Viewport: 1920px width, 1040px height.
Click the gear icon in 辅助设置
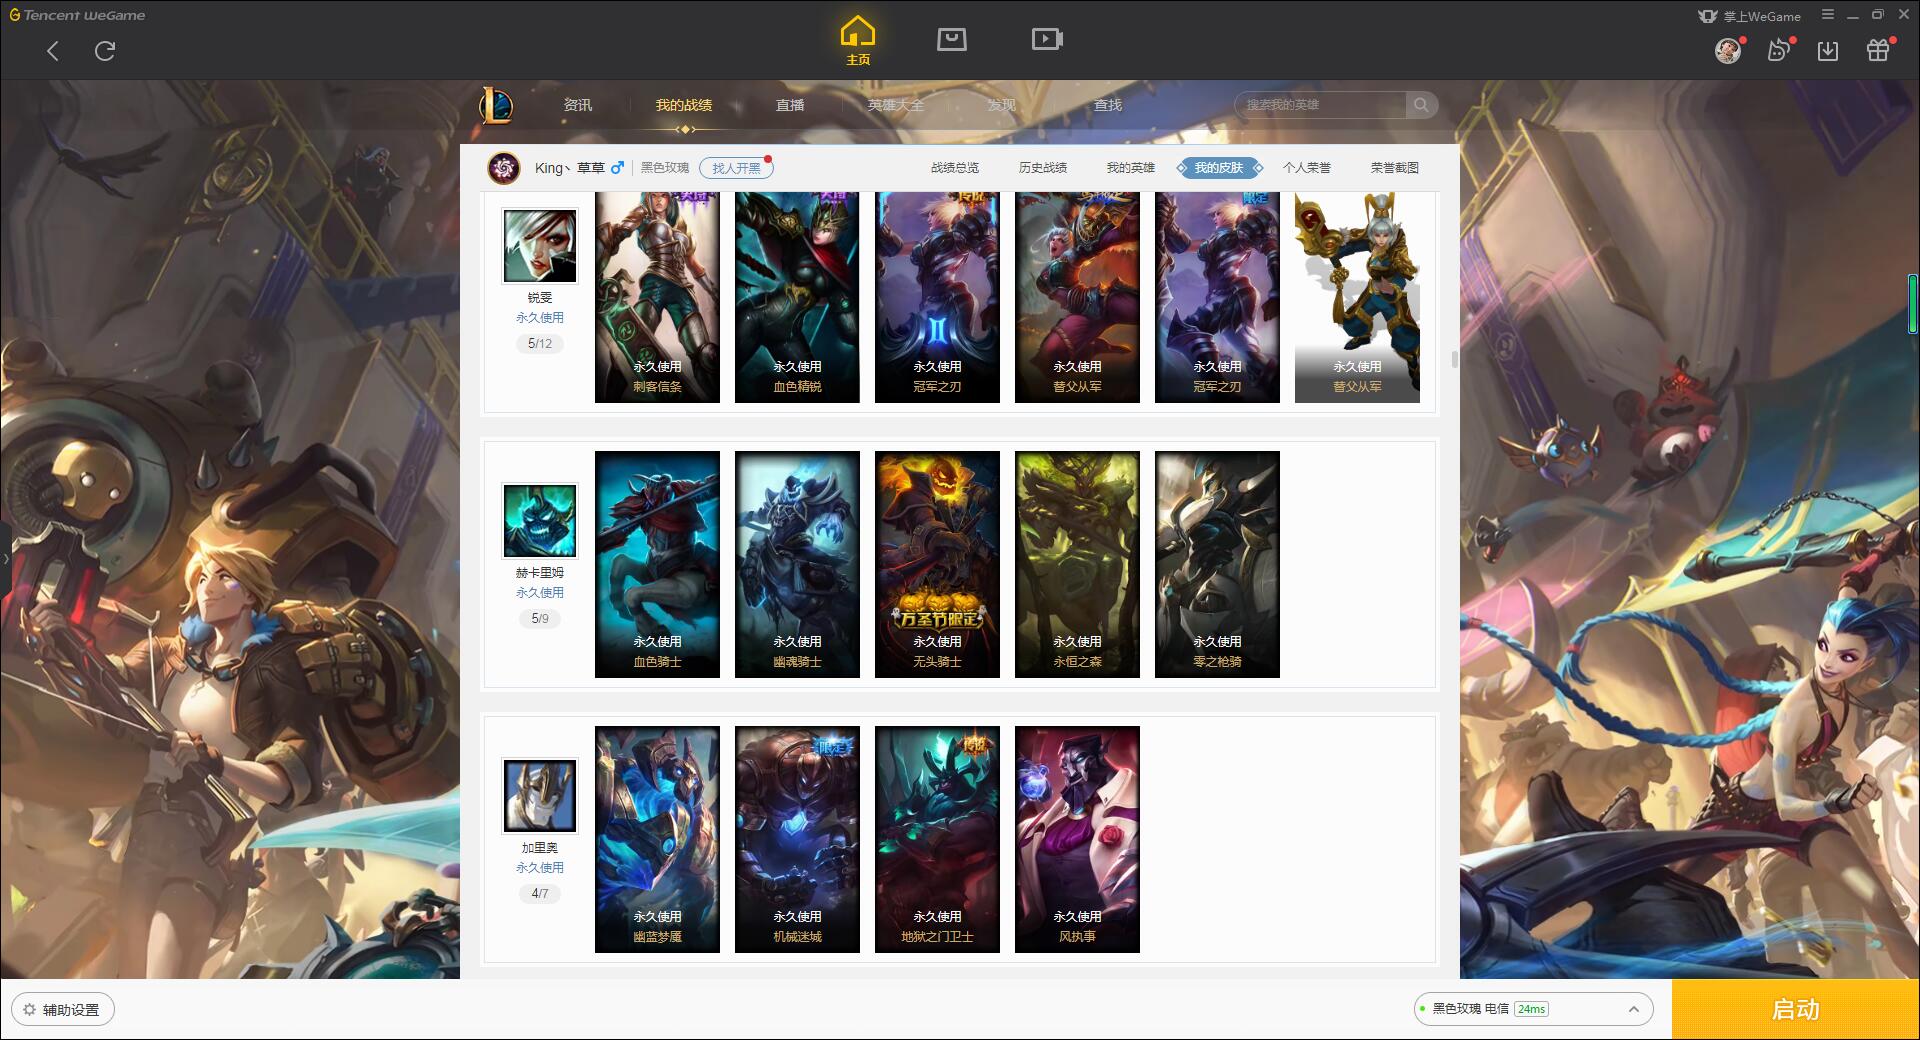click(x=29, y=1009)
